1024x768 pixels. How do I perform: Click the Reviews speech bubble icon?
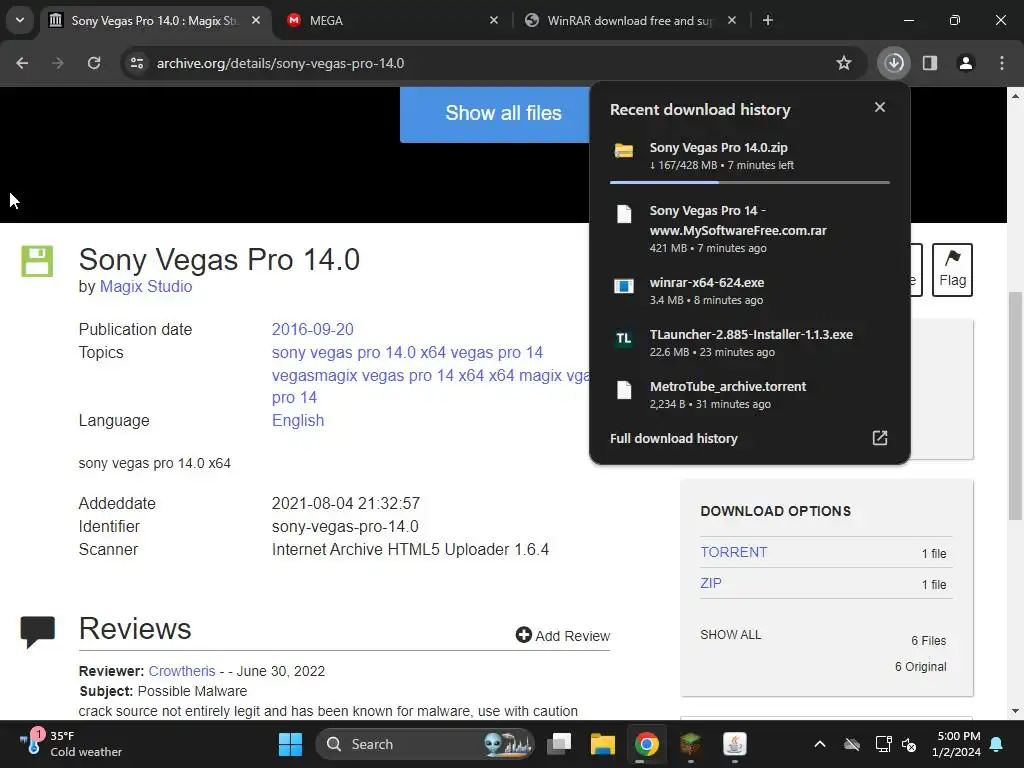point(37,632)
